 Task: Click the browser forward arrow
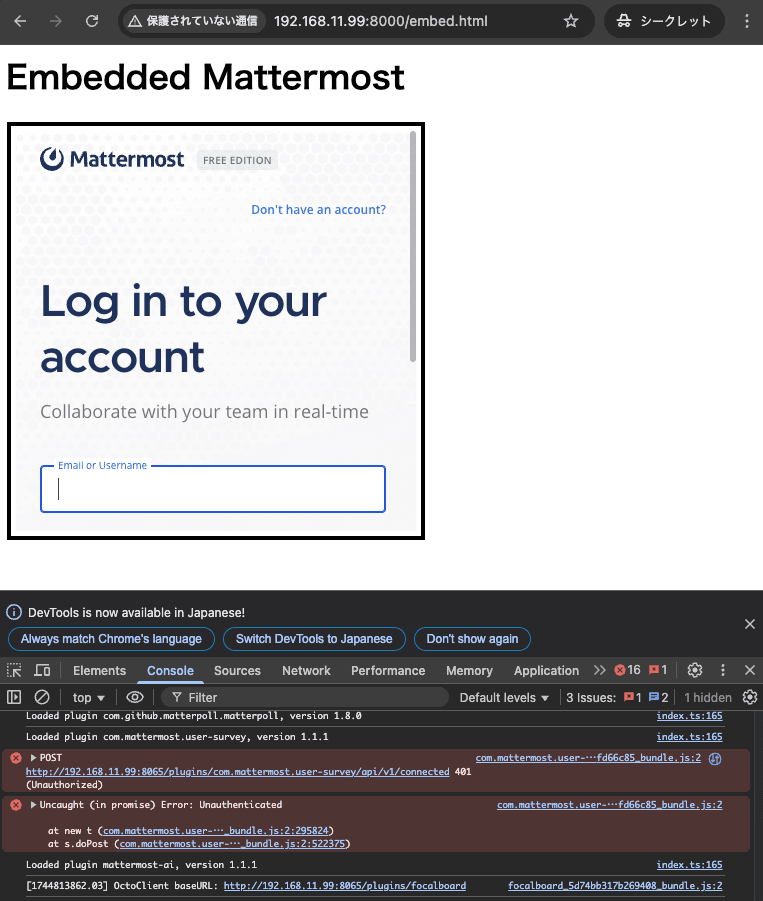[x=56, y=21]
